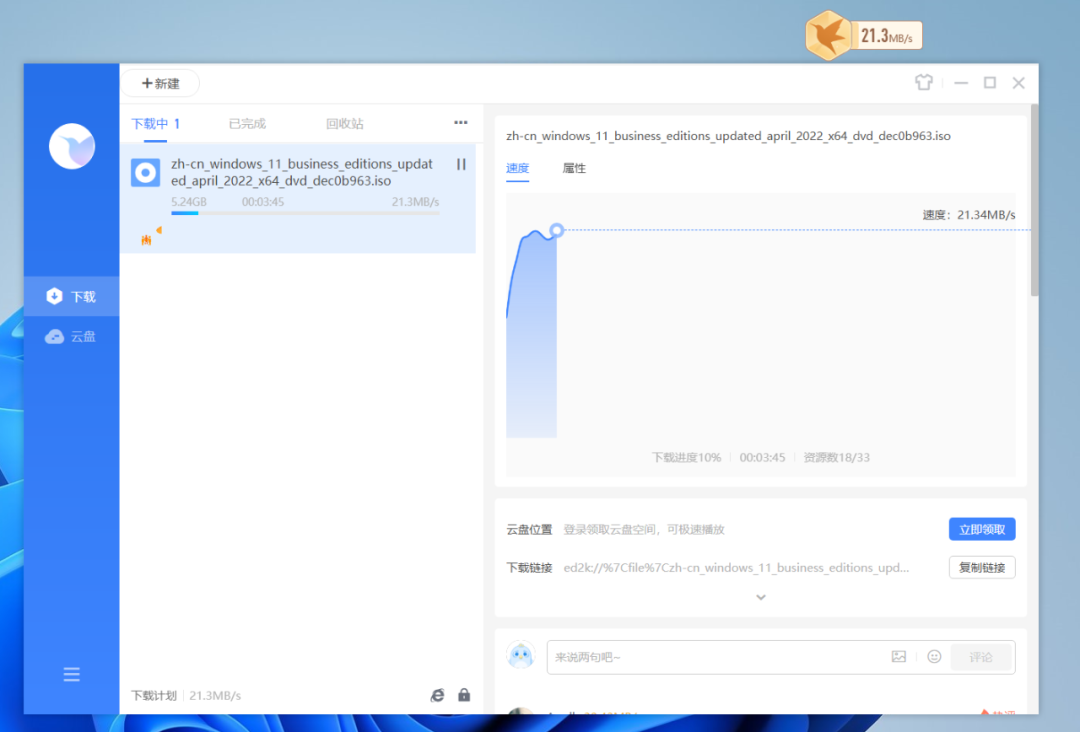Viewport: 1080px width, 732px height.
Task: Open the emoji picker in comment box
Action: (934, 657)
